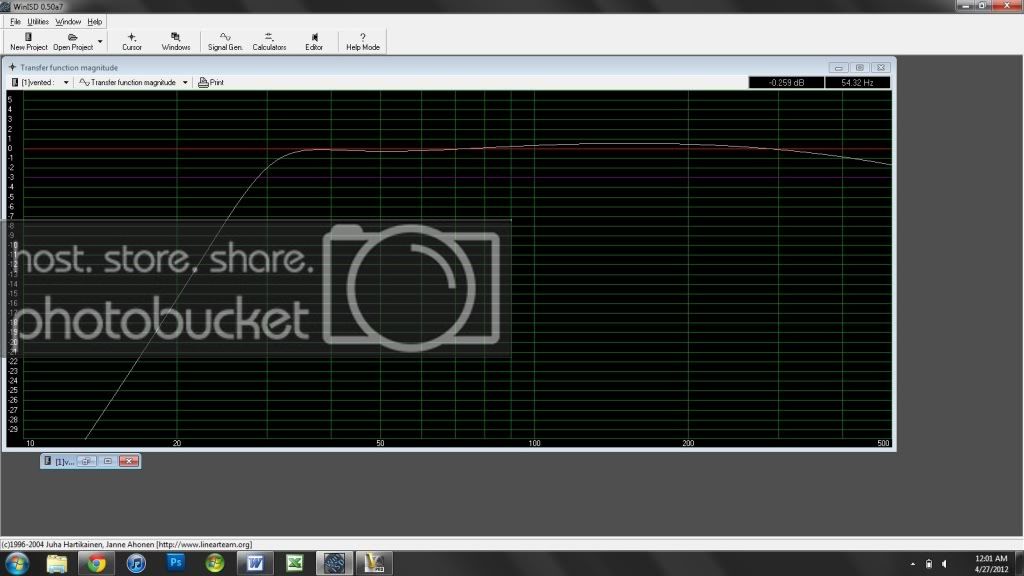Image resolution: width=1024 pixels, height=576 pixels.
Task: Click the Open Project toolbar icon
Action: coord(72,42)
